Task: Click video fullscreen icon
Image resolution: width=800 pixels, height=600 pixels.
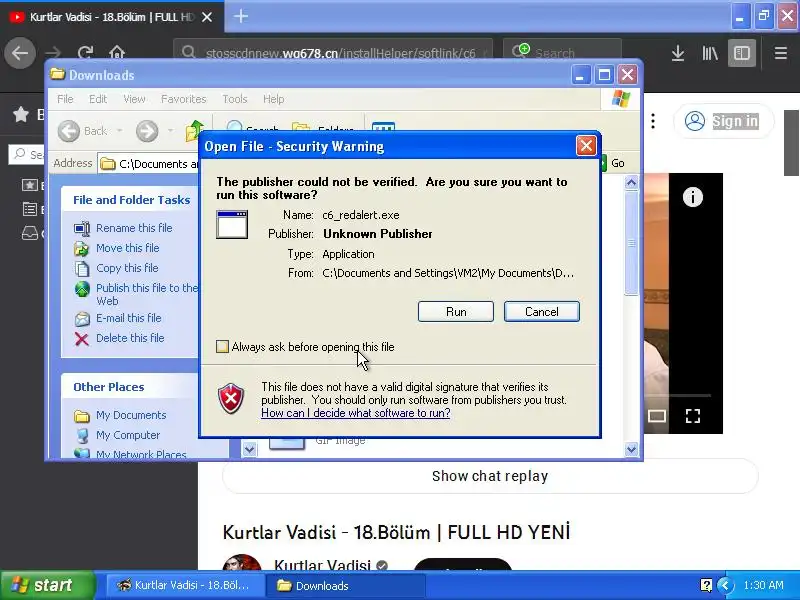Action: 692,416
